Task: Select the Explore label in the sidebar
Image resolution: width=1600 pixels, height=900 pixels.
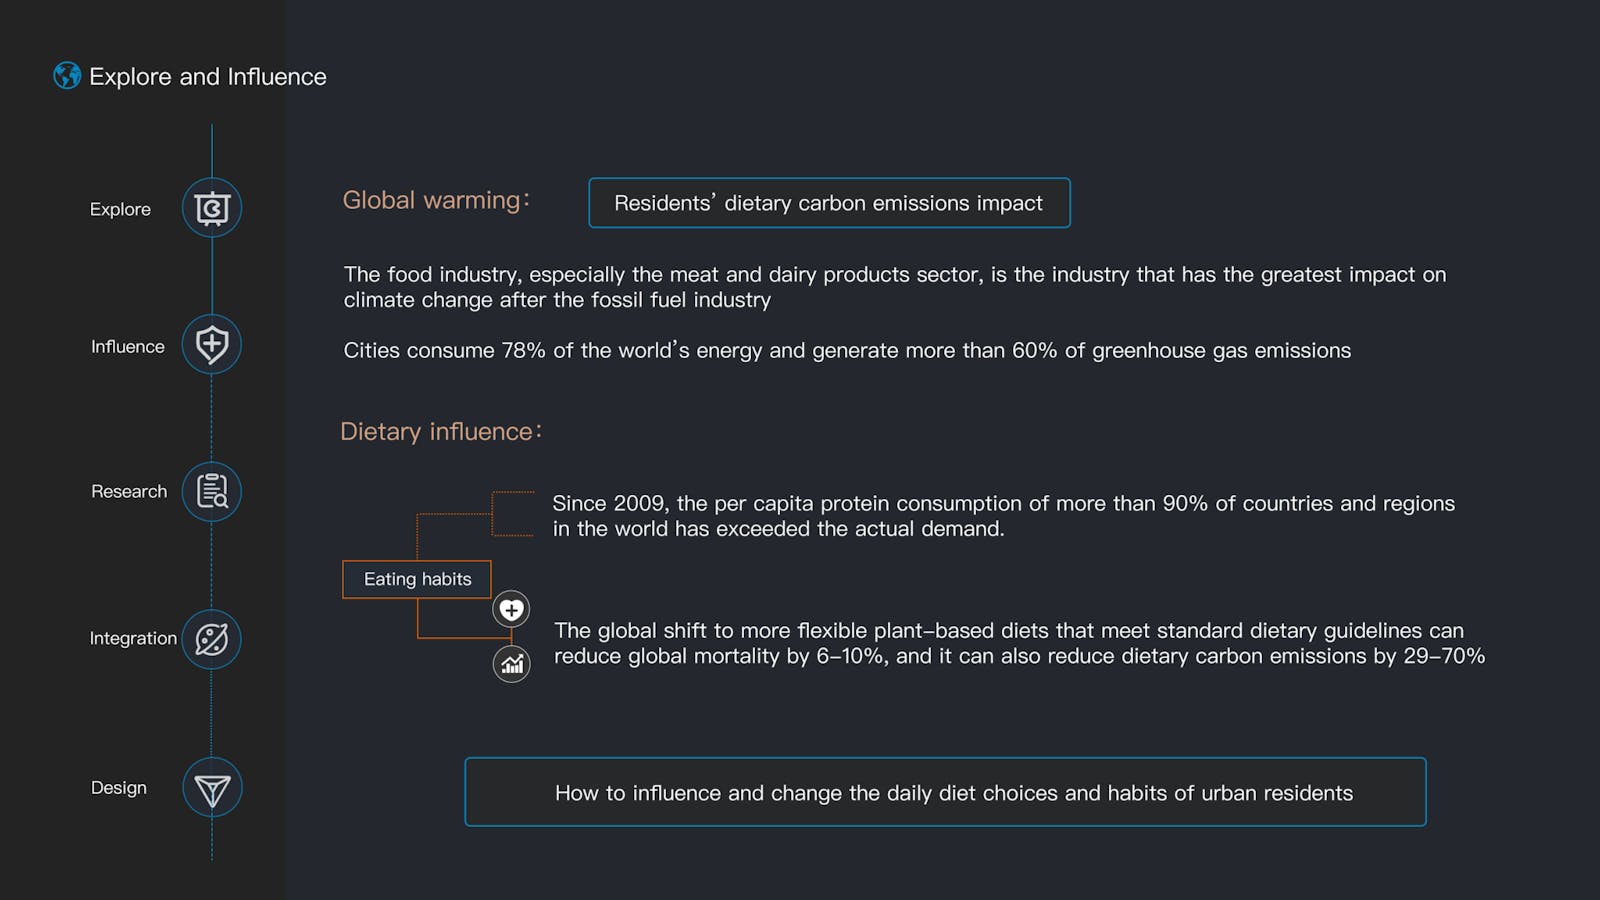Action: (x=120, y=209)
